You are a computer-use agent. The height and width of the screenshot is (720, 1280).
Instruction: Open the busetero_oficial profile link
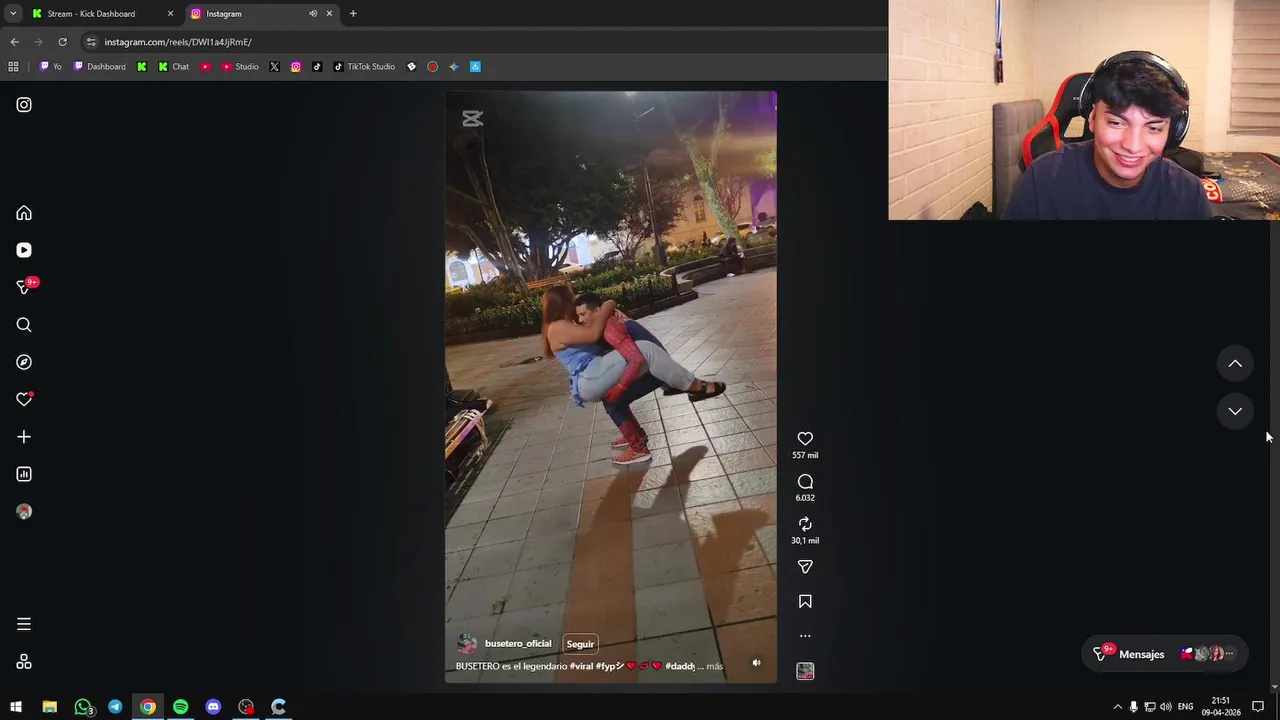click(x=518, y=644)
